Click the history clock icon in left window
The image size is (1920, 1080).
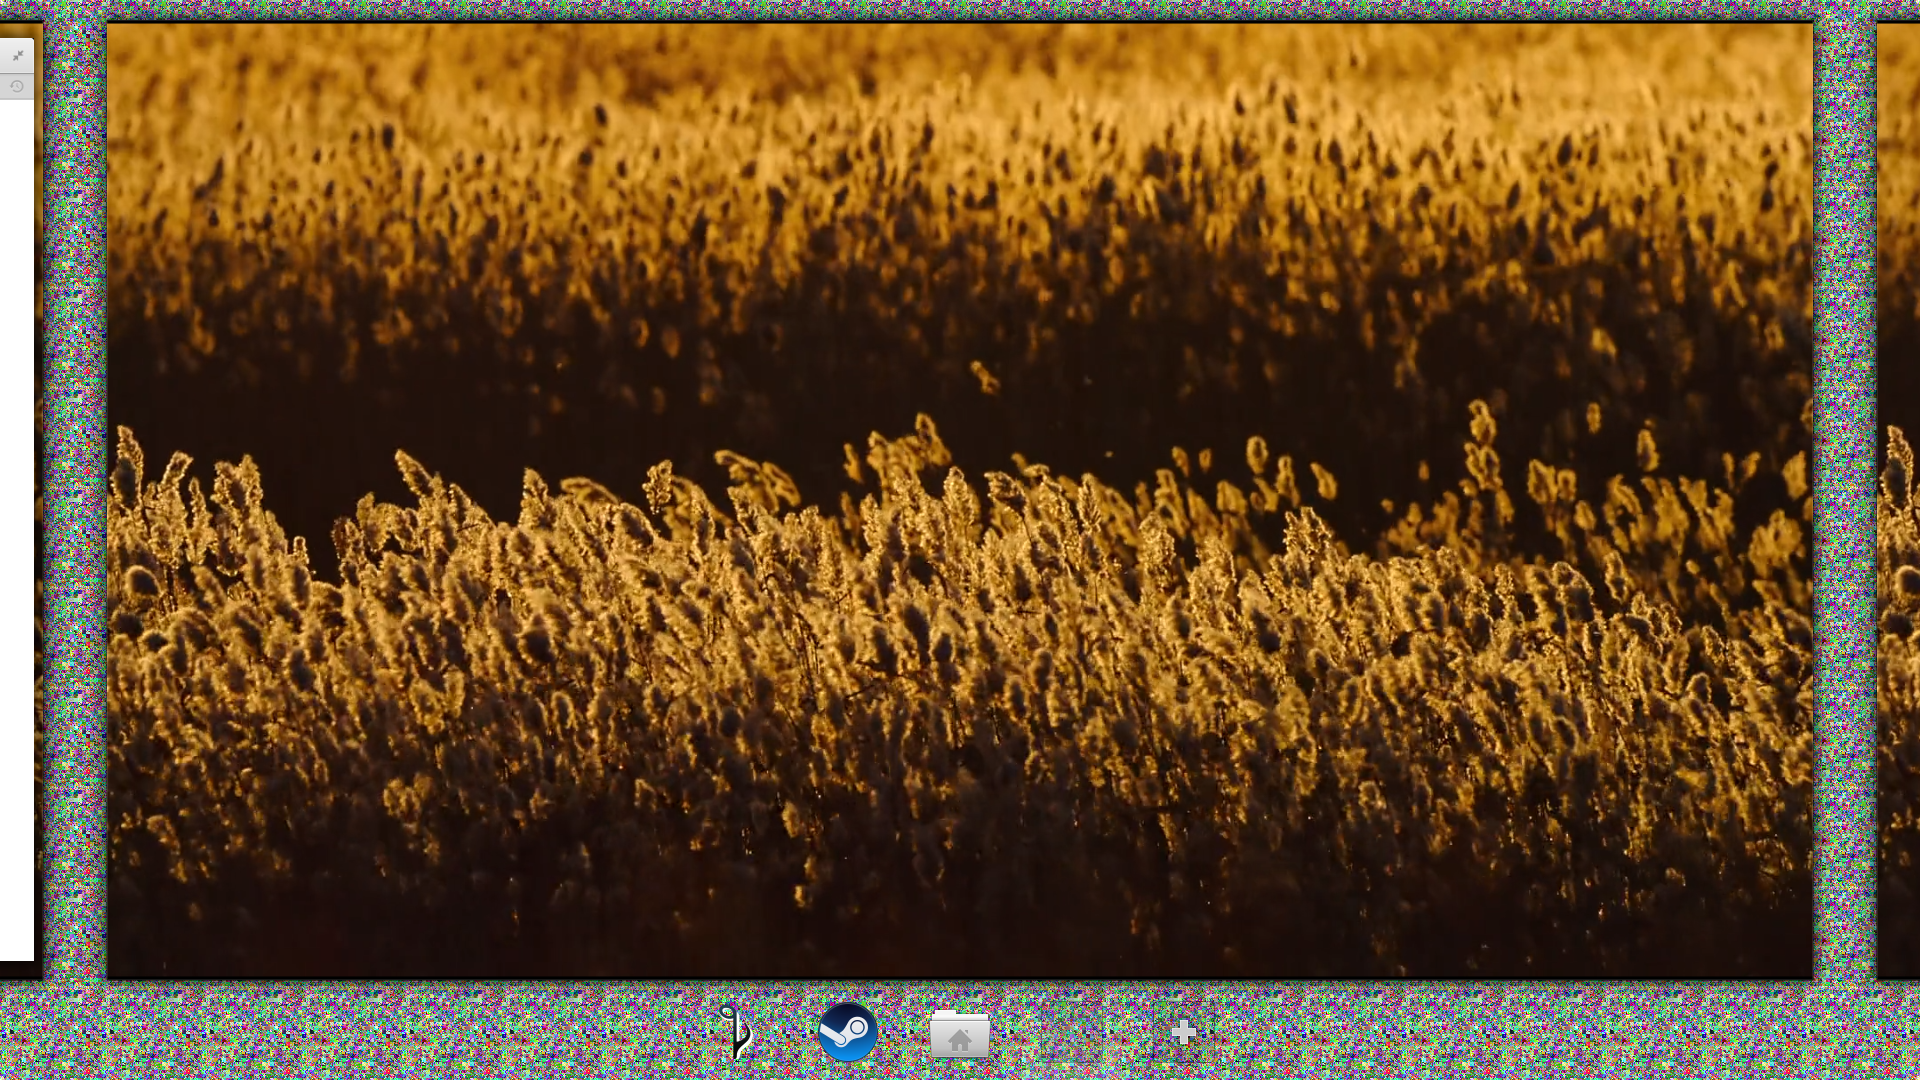(x=17, y=87)
